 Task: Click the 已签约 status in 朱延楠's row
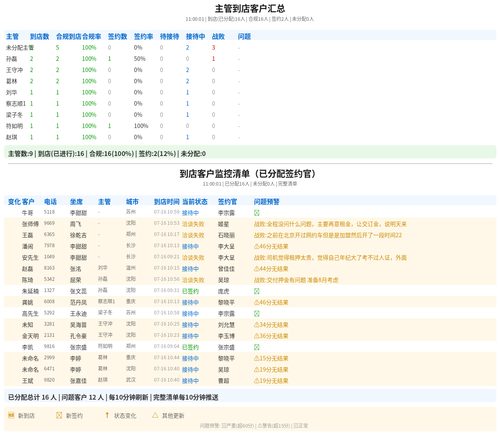190,291
